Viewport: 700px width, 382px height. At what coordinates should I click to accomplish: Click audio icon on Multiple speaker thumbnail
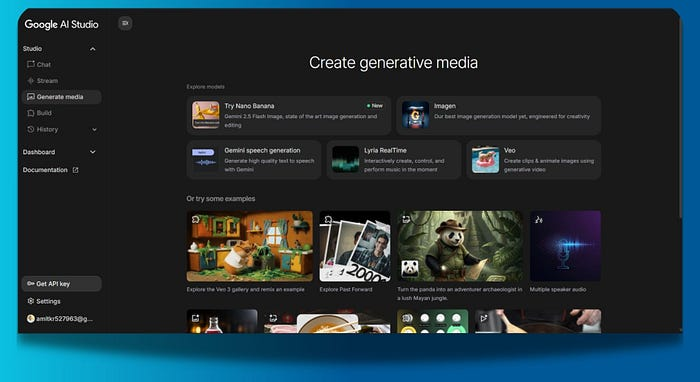coord(539,219)
